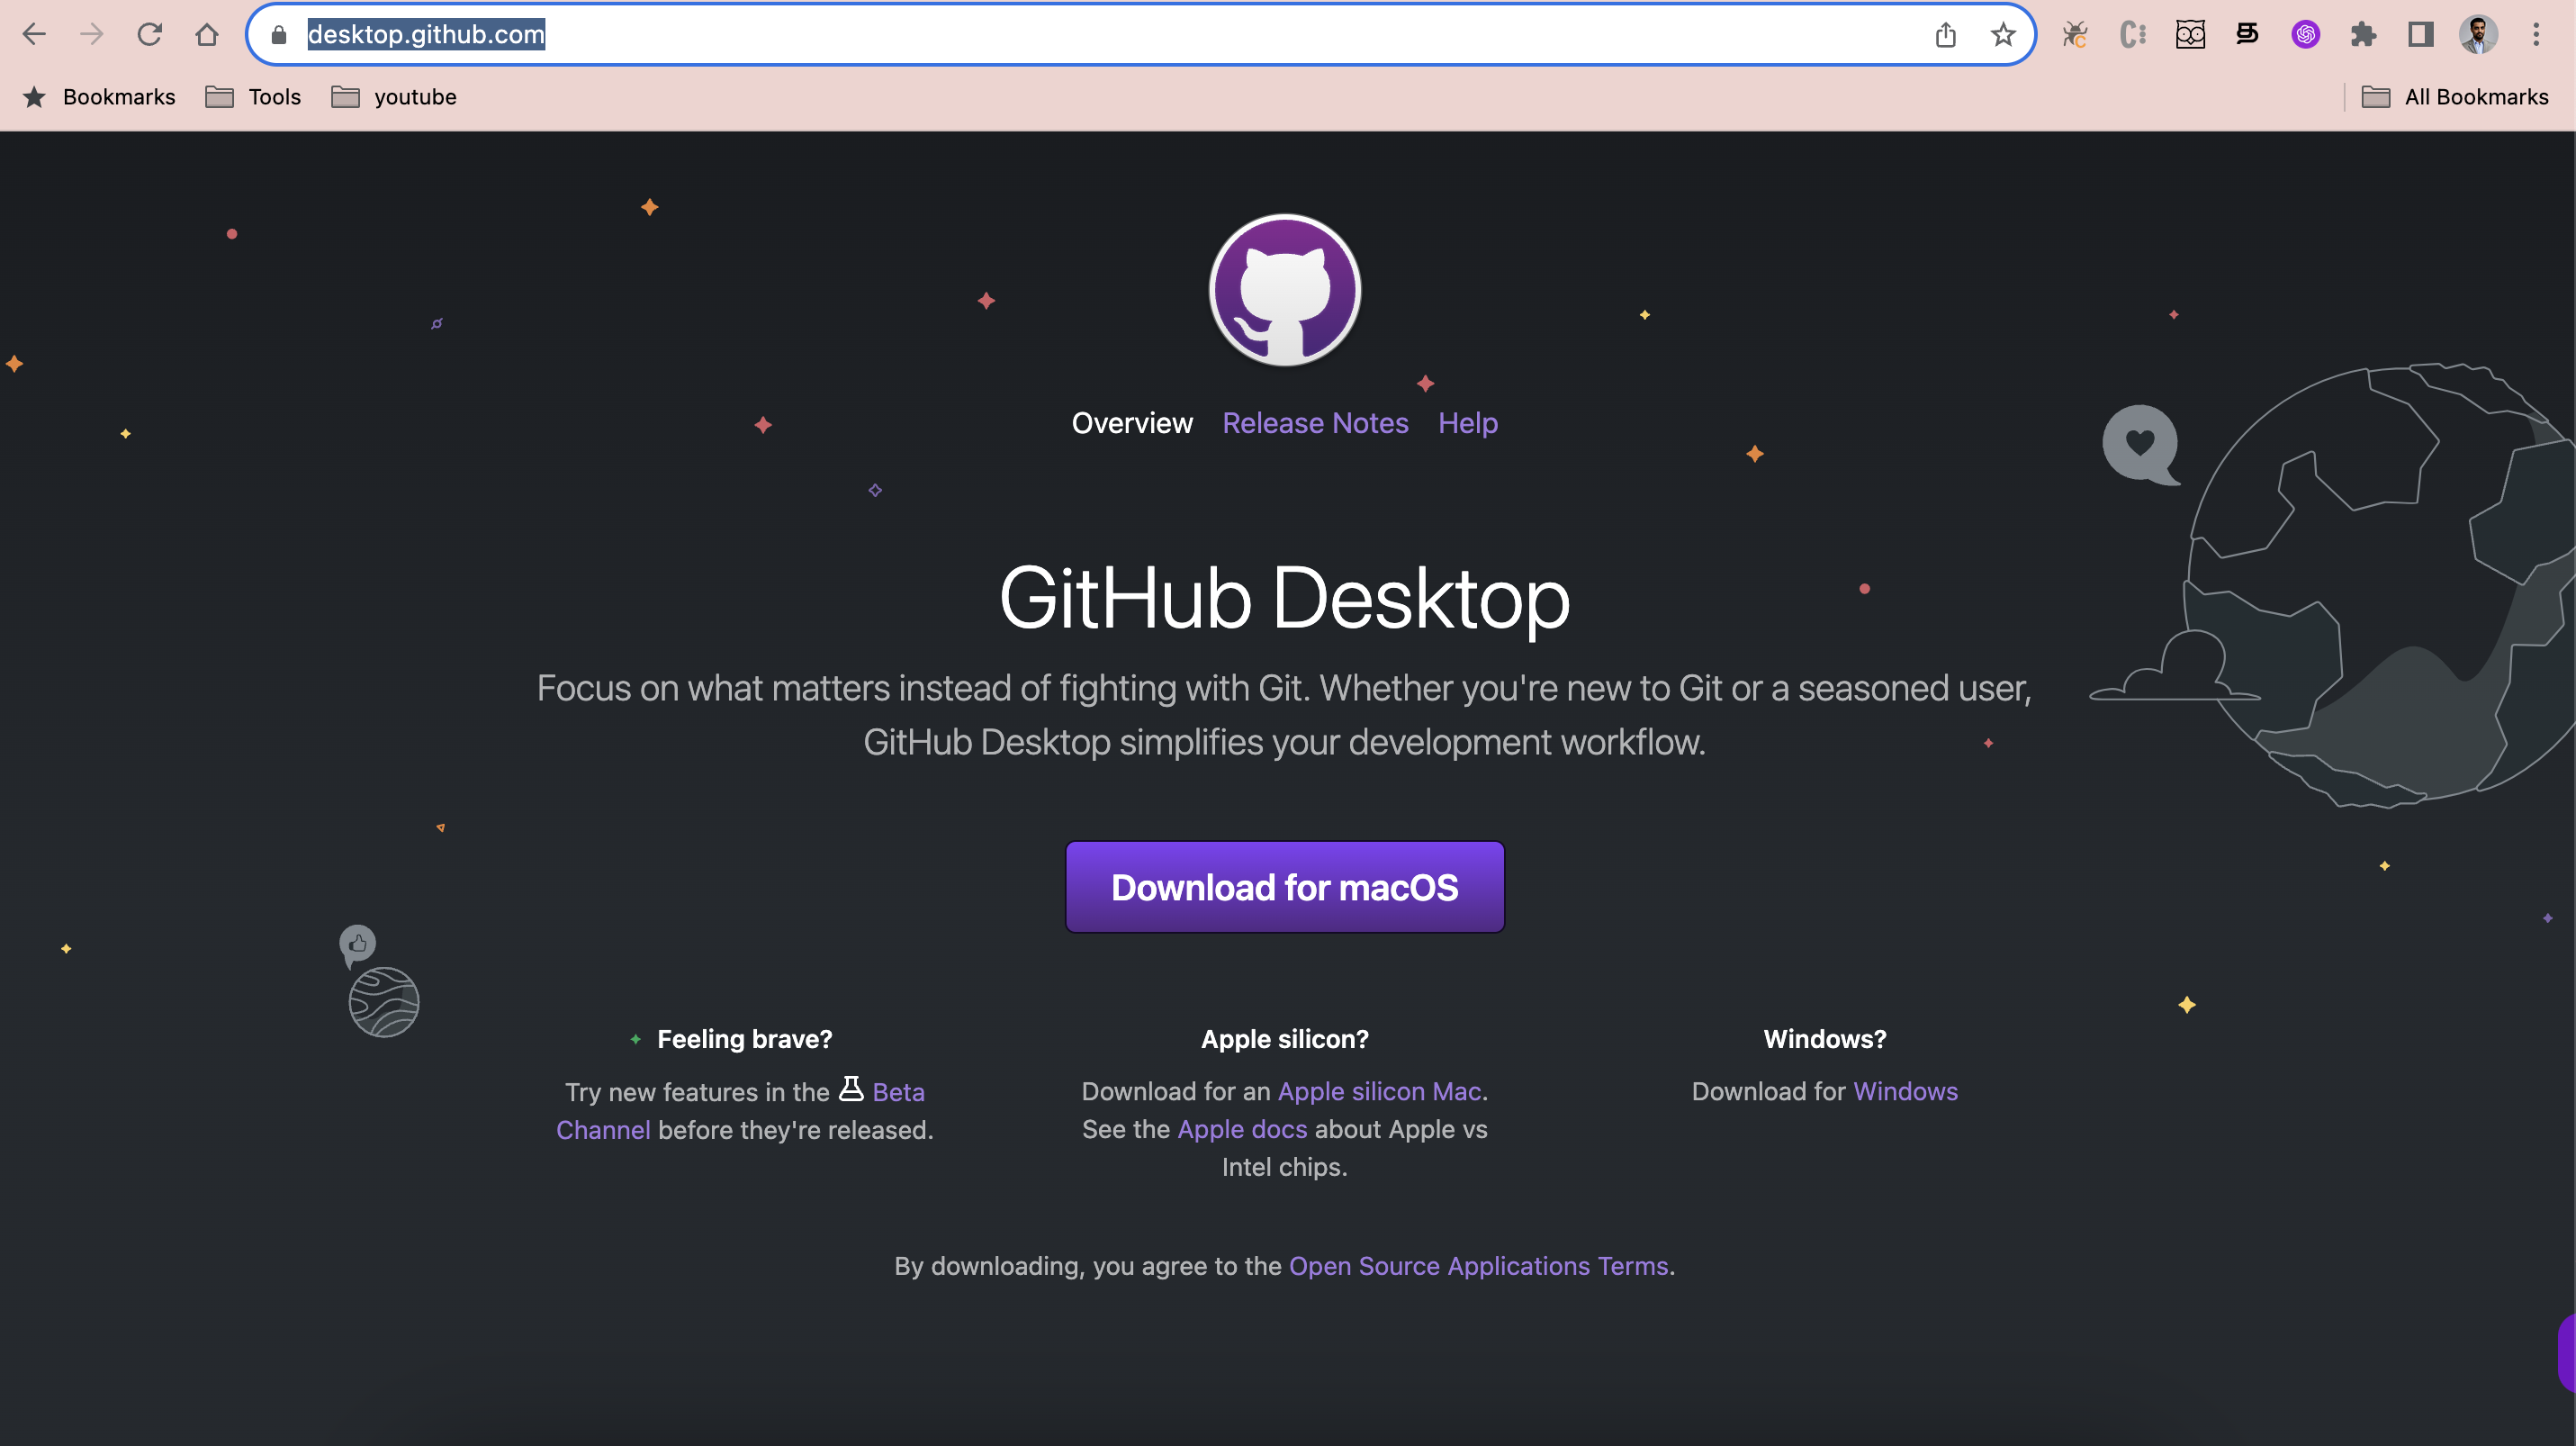
Task: Click the 'Windows?' heading
Action: (1825, 1039)
